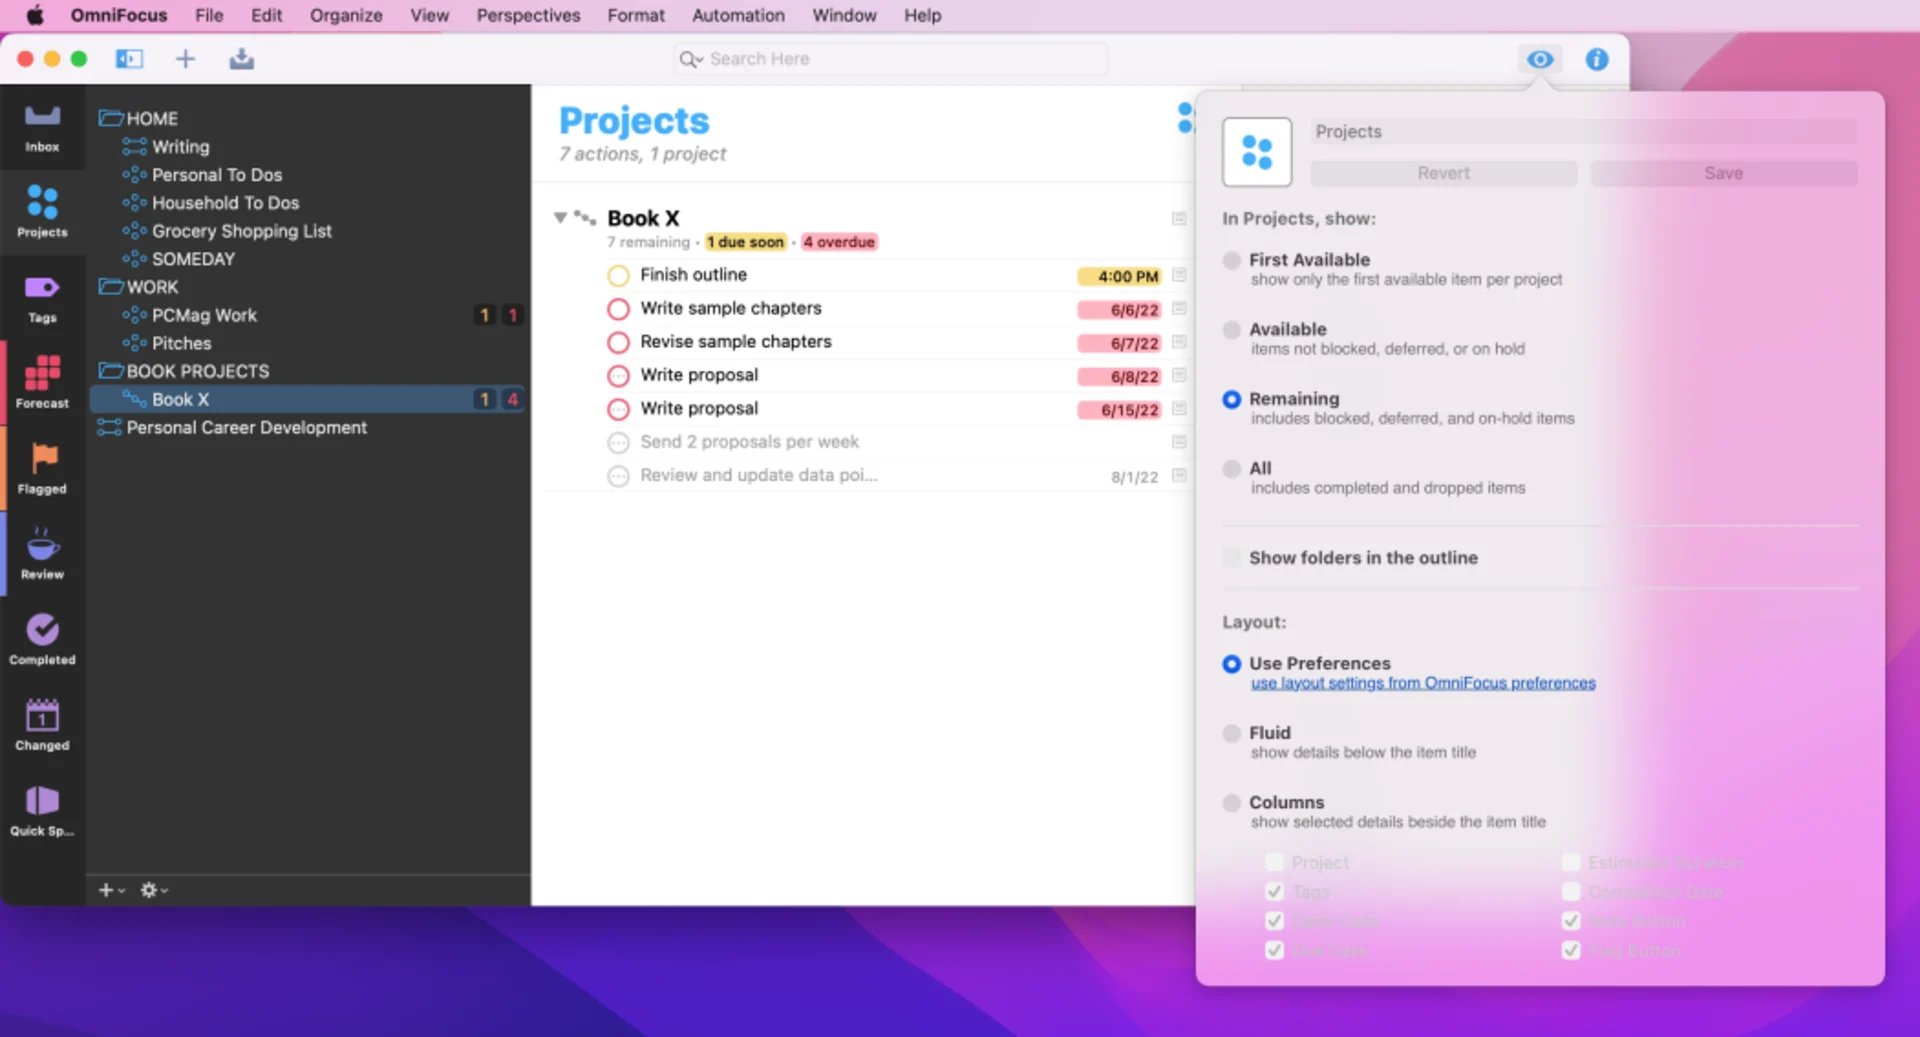Show the Completed perspective
Image resolution: width=1920 pixels, height=1037 pixels.
pyautogui.click(x=42, y=638)
